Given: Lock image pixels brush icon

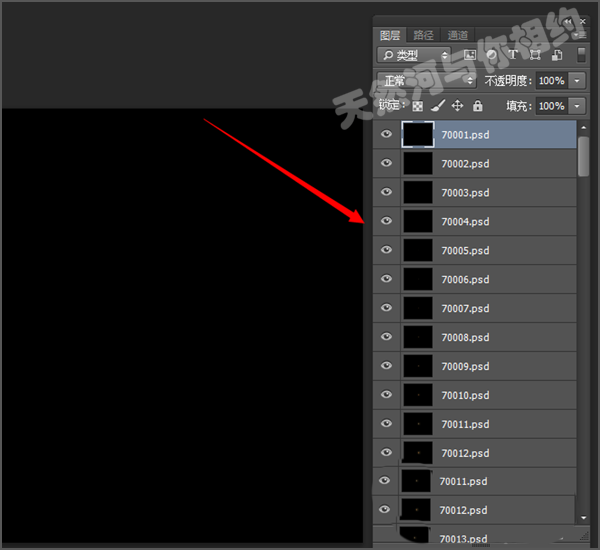Looking at the screenshot, I should tap(438, 106).
